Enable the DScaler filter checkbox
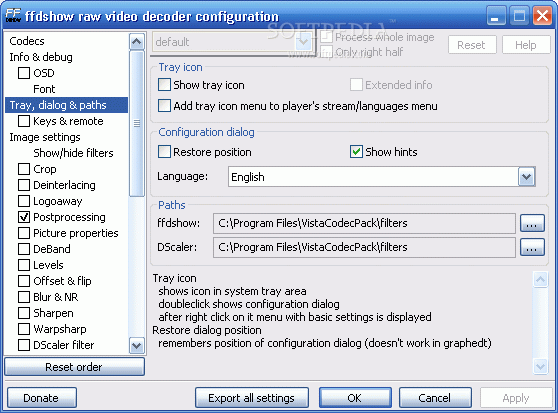Screen dimensions: 558x413 click(24, 345)
